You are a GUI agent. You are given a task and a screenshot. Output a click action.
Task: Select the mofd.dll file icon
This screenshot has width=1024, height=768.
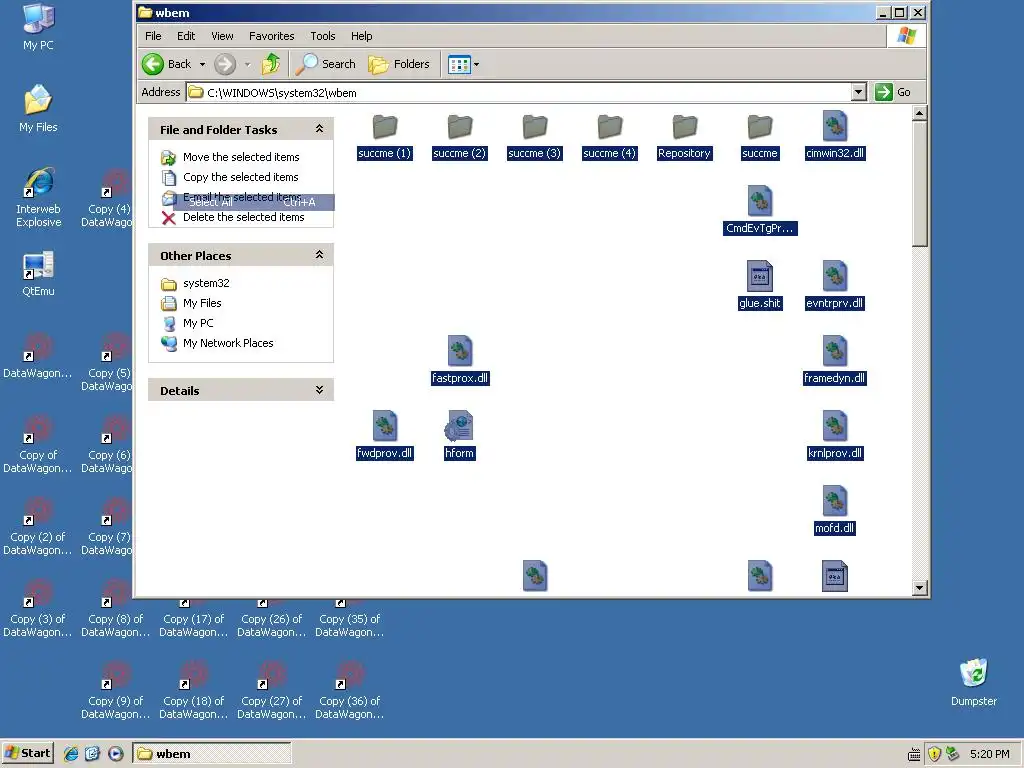coord(835,502)
